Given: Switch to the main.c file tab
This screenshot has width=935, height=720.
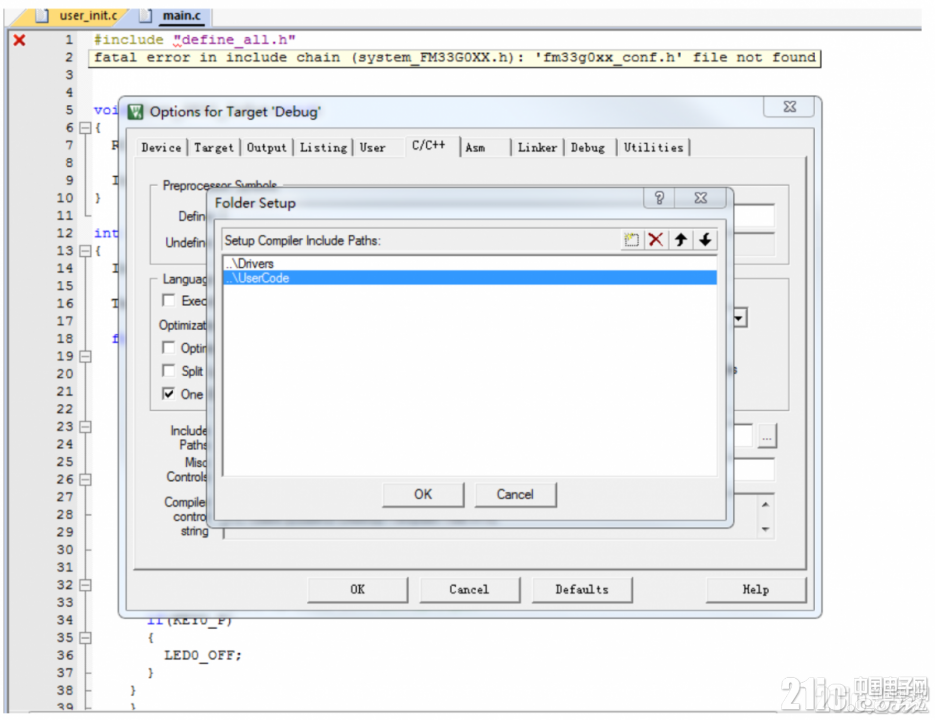Looking at the screenshot, I should coord(175,16).
